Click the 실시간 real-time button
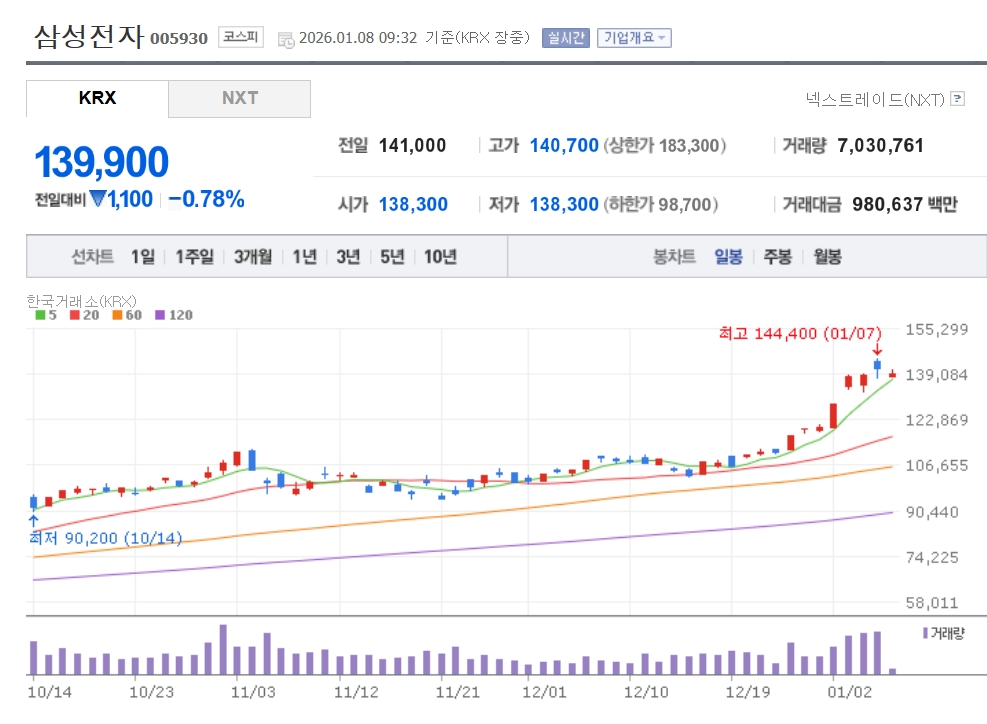The image size is (987, 724). tap(566, 38)
